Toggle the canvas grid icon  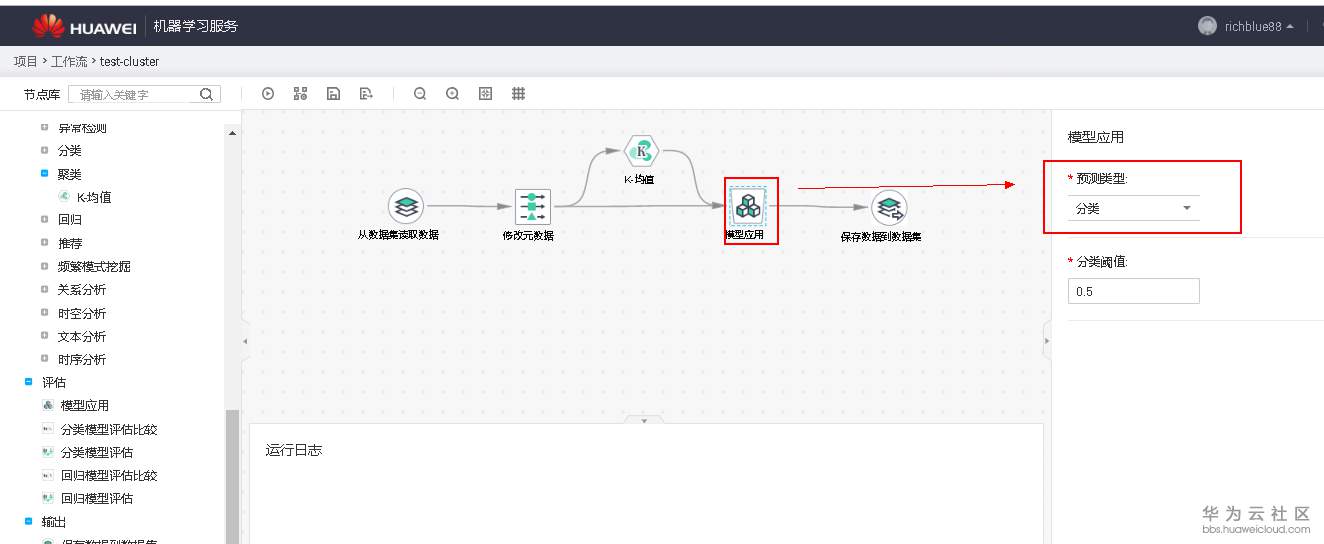tap(519, 94)
